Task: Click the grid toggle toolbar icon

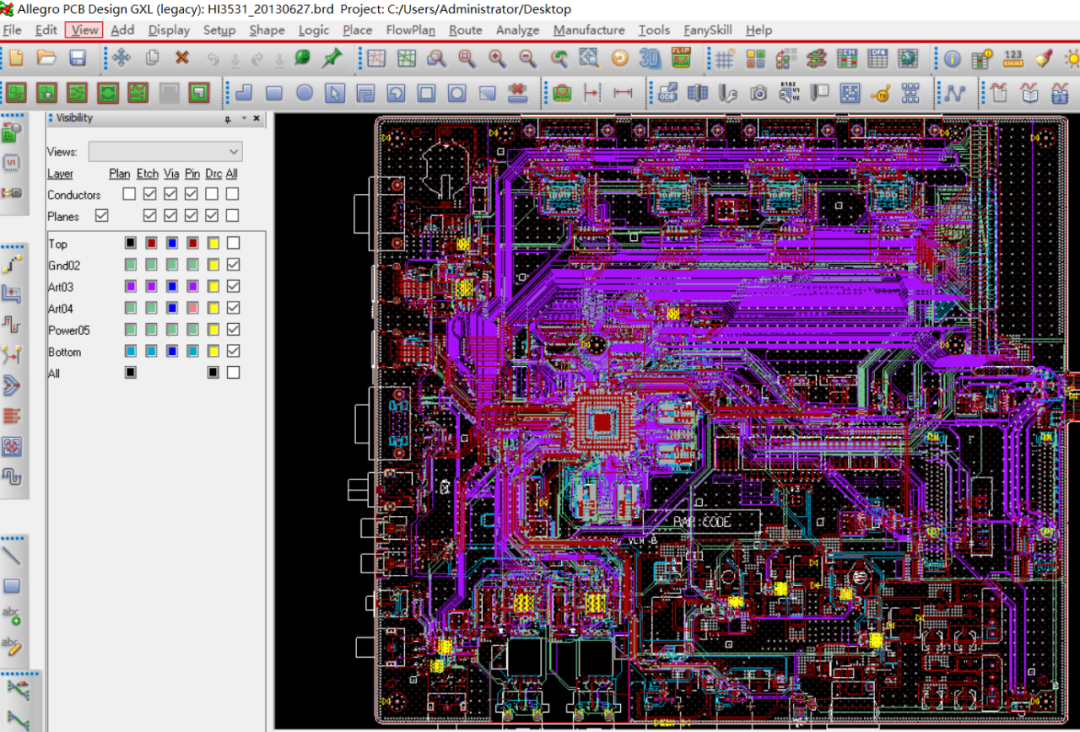Action: tap(724, 59)
